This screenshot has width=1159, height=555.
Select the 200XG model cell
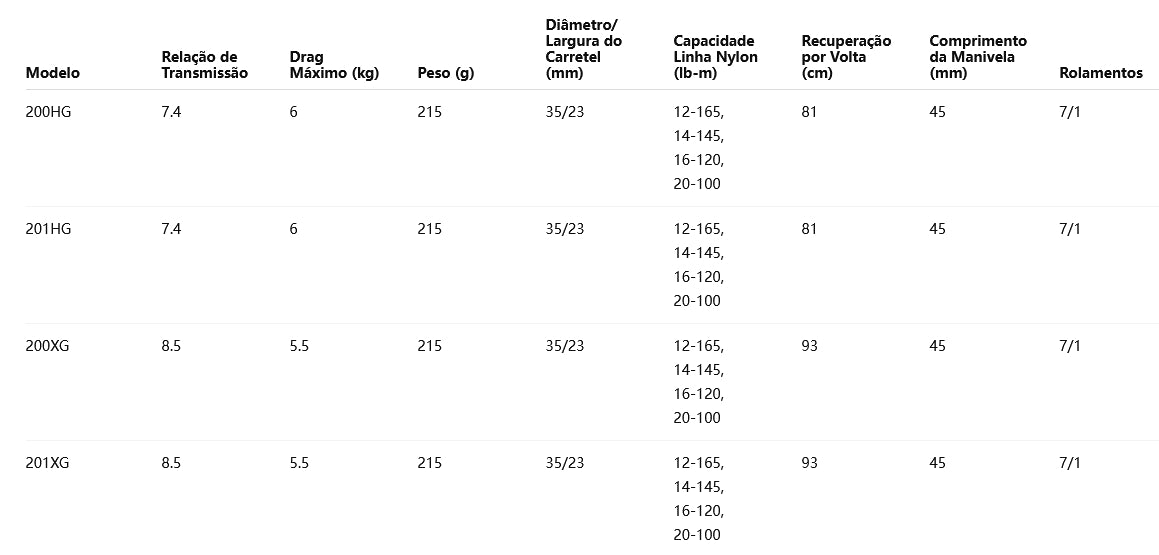(x=47, y=346)
